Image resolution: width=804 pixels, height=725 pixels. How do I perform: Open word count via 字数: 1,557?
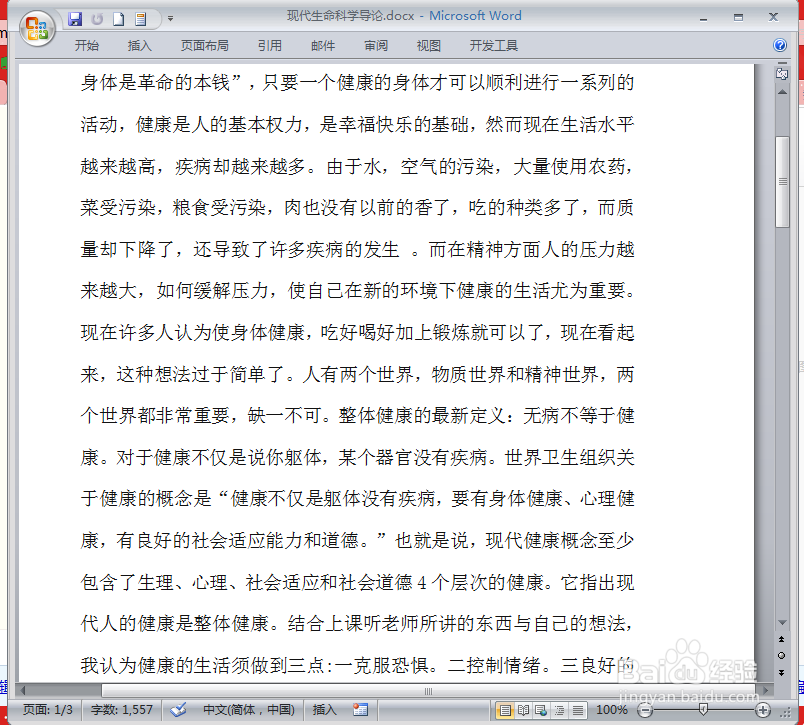tap(122, 710)
